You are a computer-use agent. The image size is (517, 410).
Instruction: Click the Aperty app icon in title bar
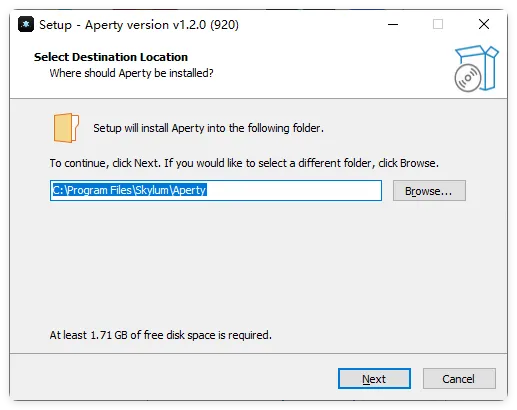(26, 24)
